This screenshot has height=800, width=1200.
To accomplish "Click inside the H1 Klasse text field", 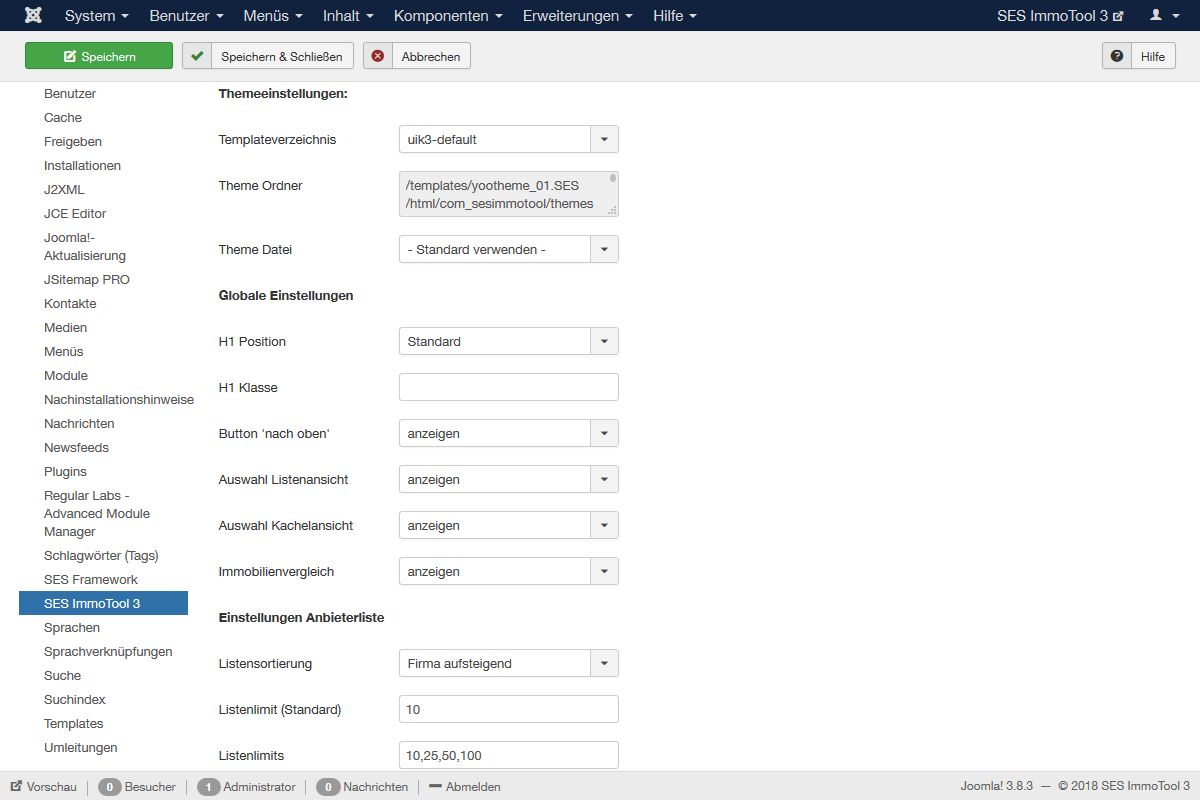I will [508, 388].
